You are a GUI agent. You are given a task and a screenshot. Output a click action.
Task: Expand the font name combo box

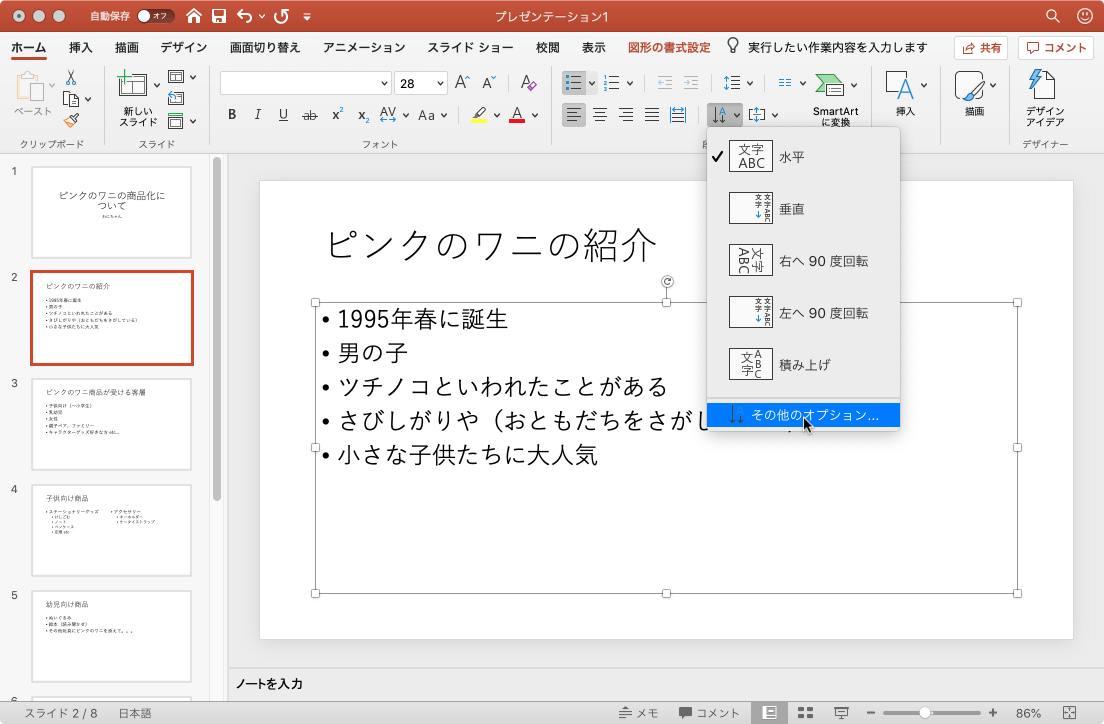pos(384,84)
